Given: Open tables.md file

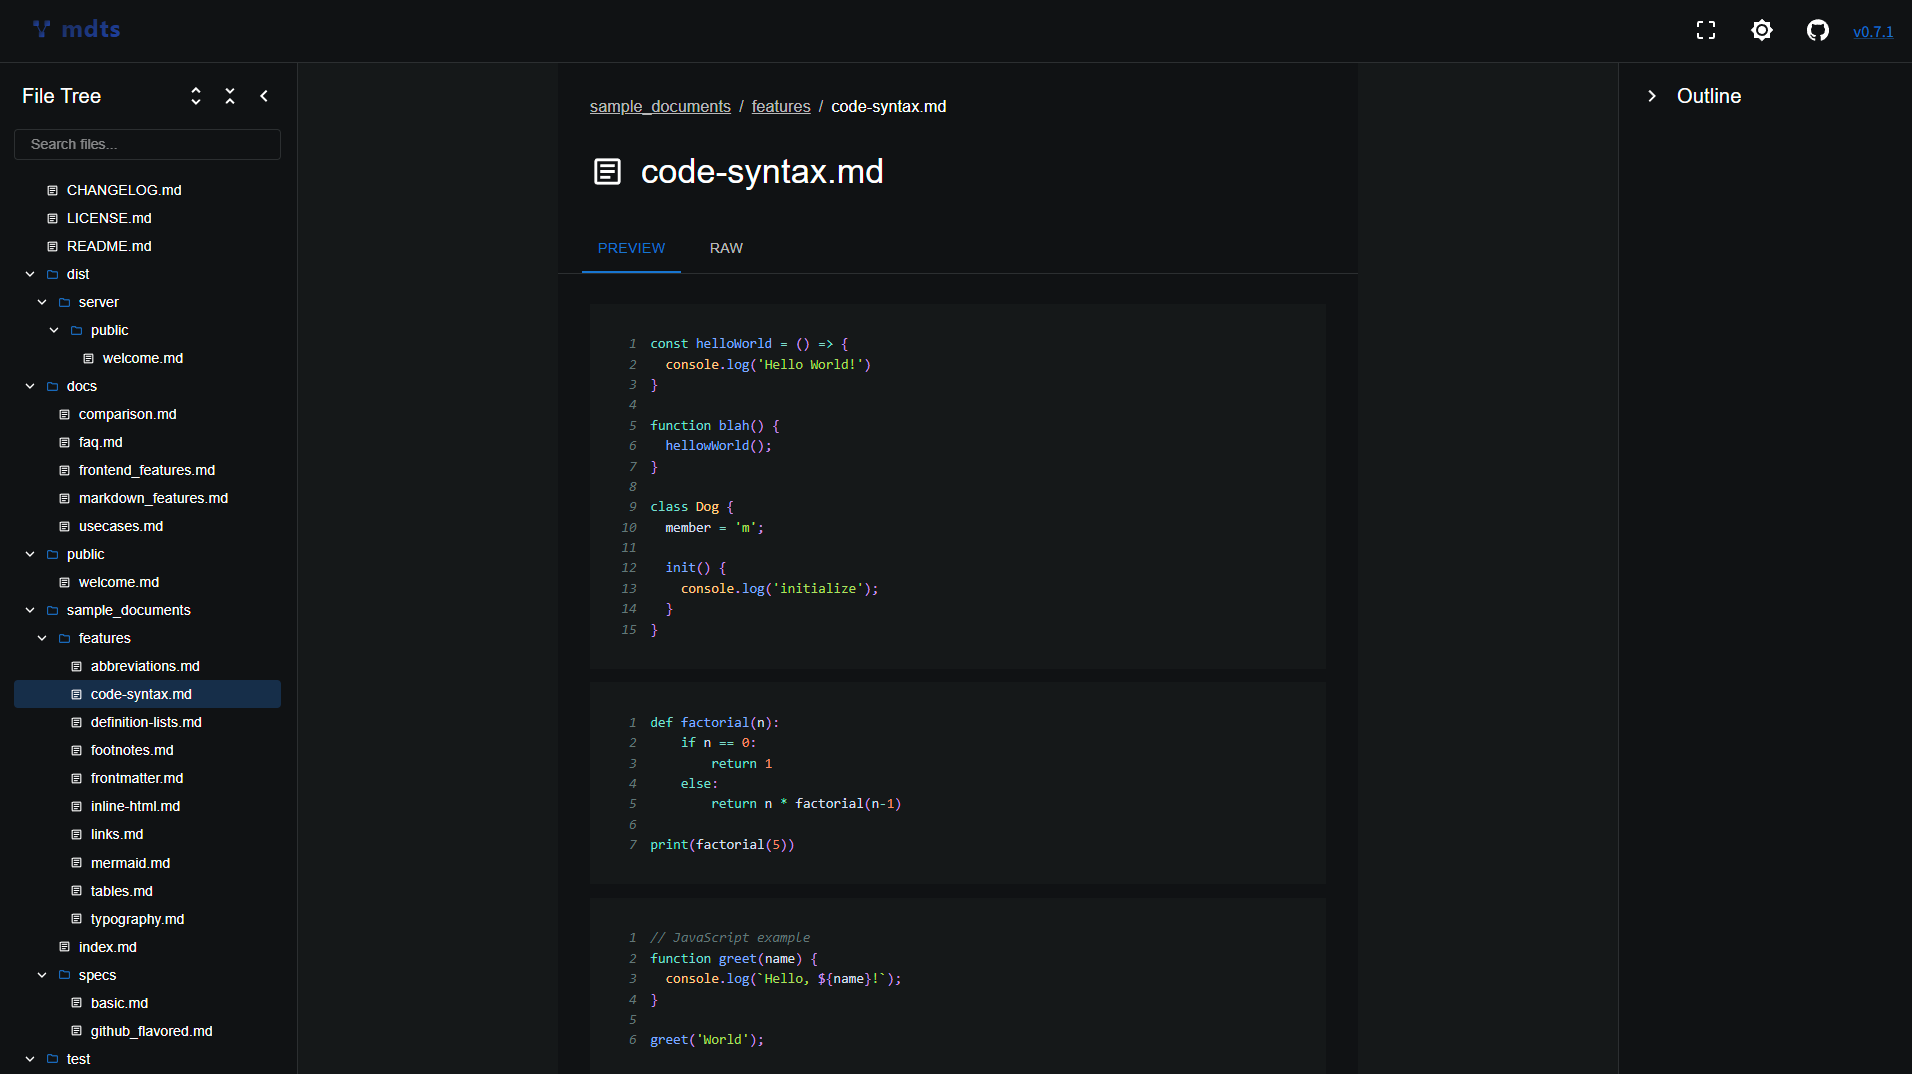Looking at the screenshot, I should (x=121, y=891).
